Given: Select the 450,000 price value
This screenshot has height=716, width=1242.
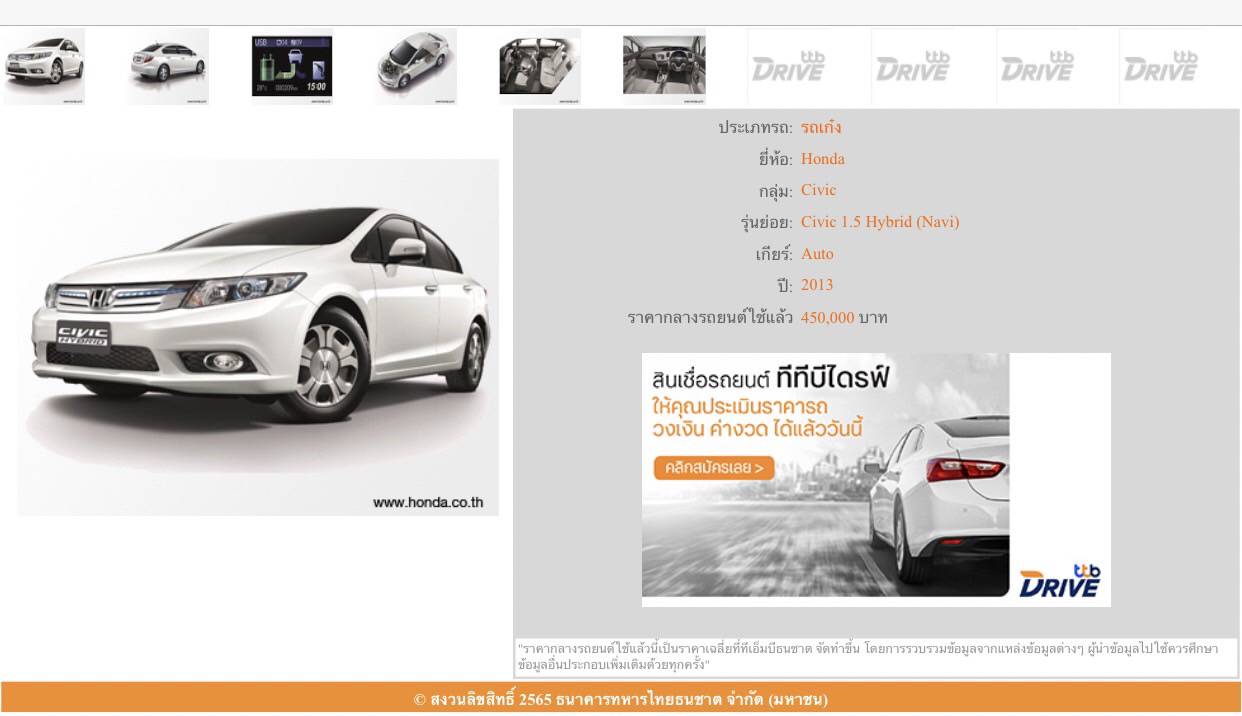Looking at the screenshot, I should click(828, 317).
